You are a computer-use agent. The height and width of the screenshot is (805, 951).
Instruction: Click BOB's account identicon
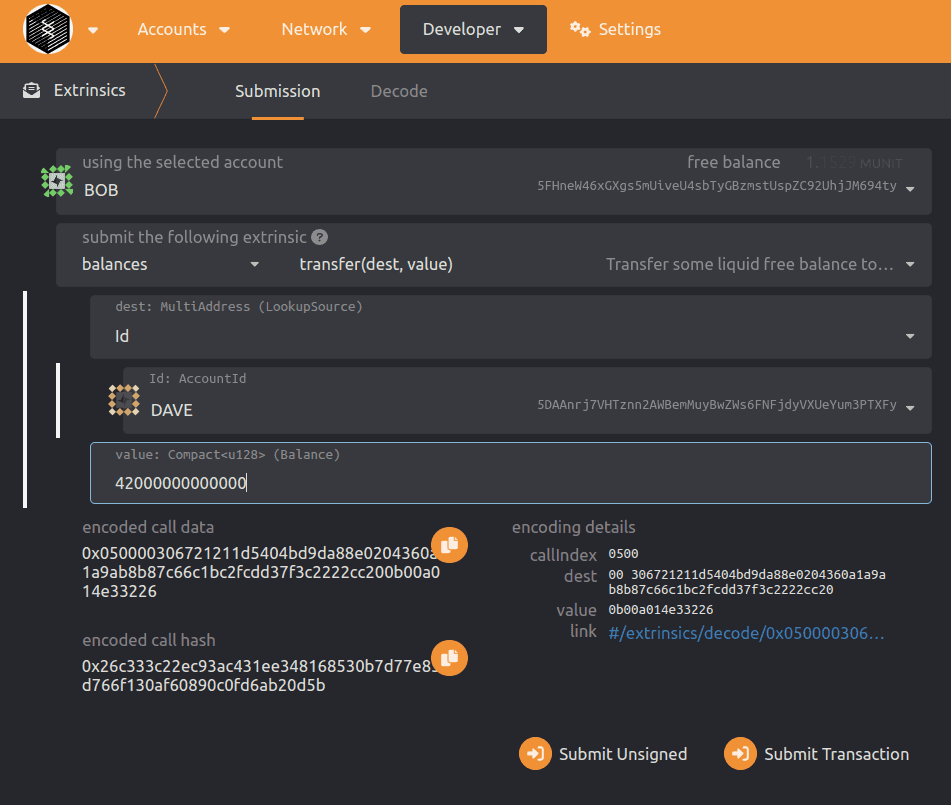(57, 181)
